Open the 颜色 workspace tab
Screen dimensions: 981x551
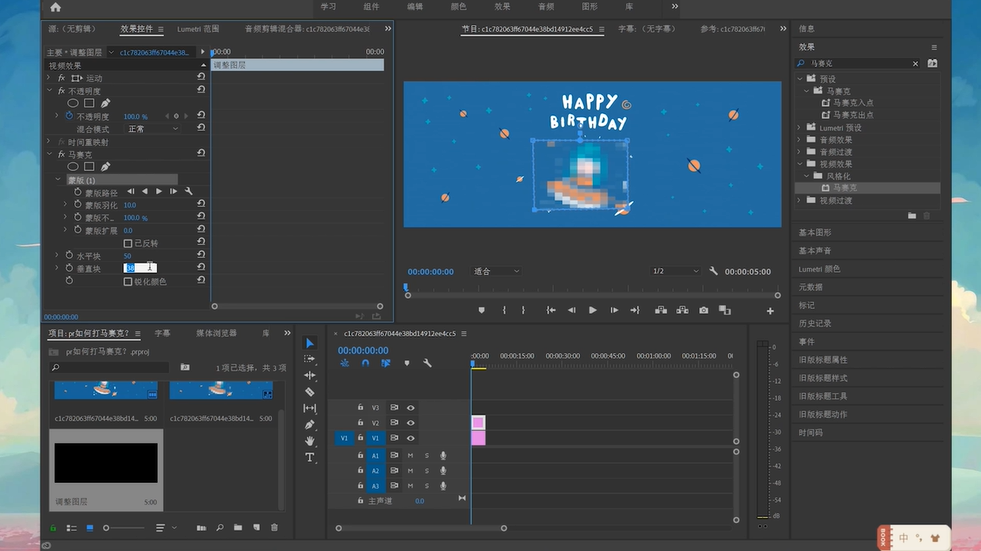pos(458,6)
